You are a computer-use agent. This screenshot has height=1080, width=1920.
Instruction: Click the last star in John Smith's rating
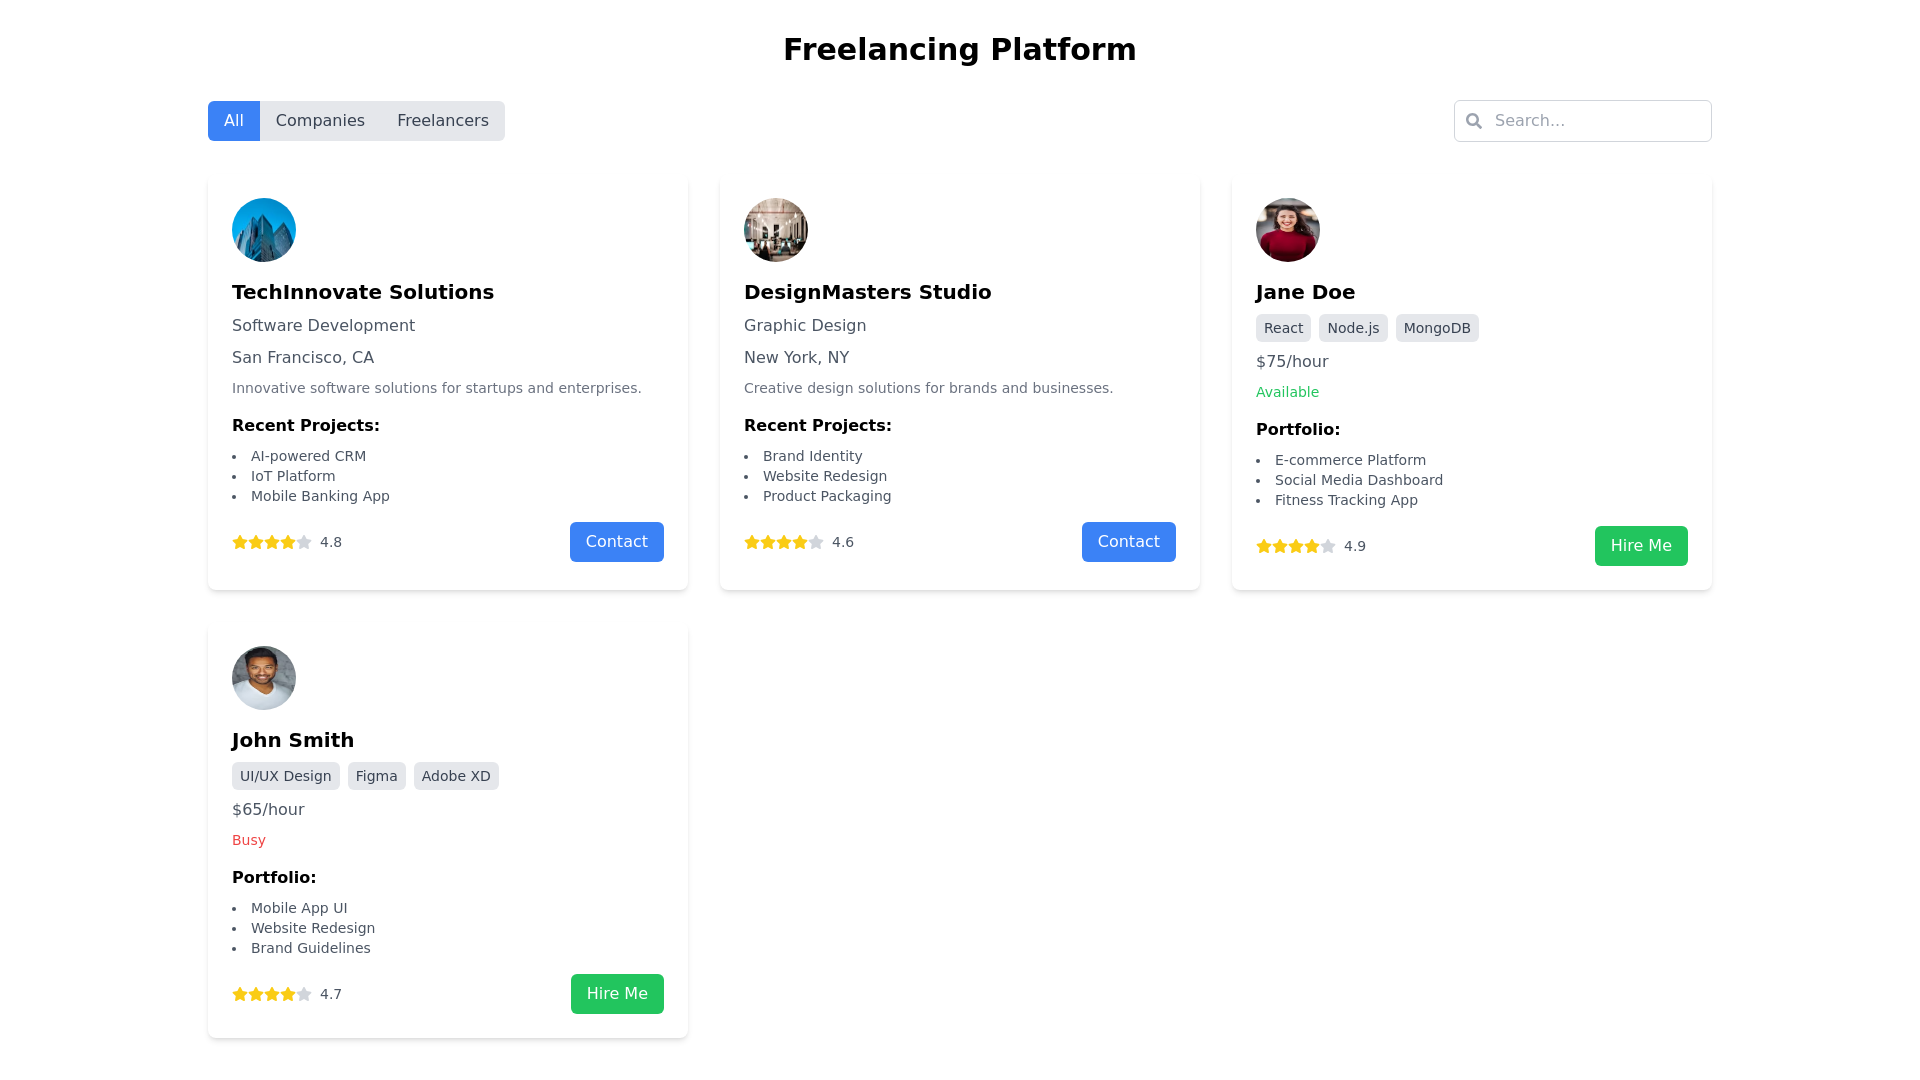click(x=304, y=994)
